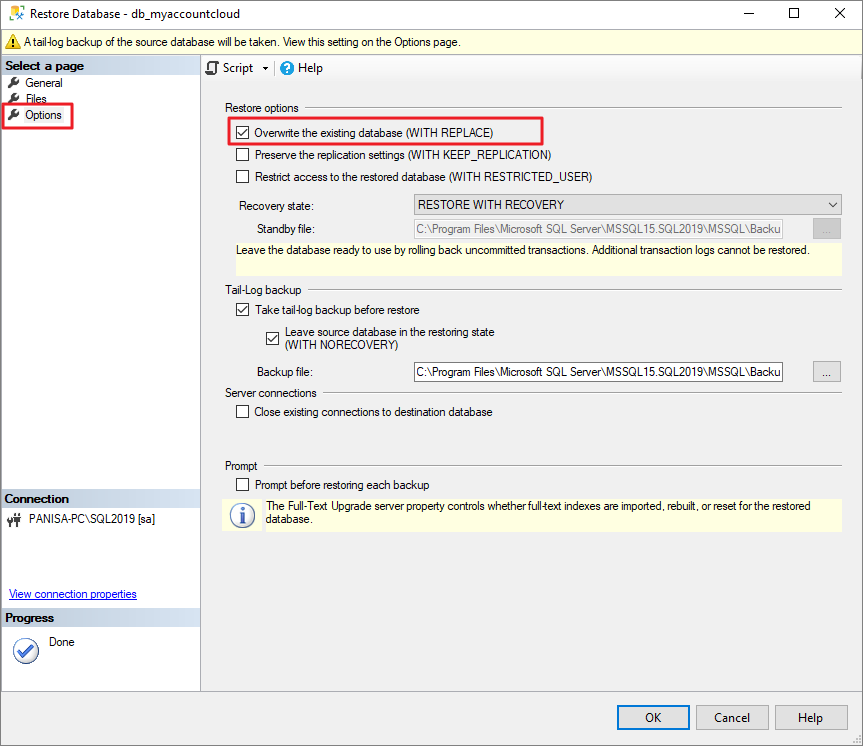Click the Standby file browse button

tap(827, 229)
